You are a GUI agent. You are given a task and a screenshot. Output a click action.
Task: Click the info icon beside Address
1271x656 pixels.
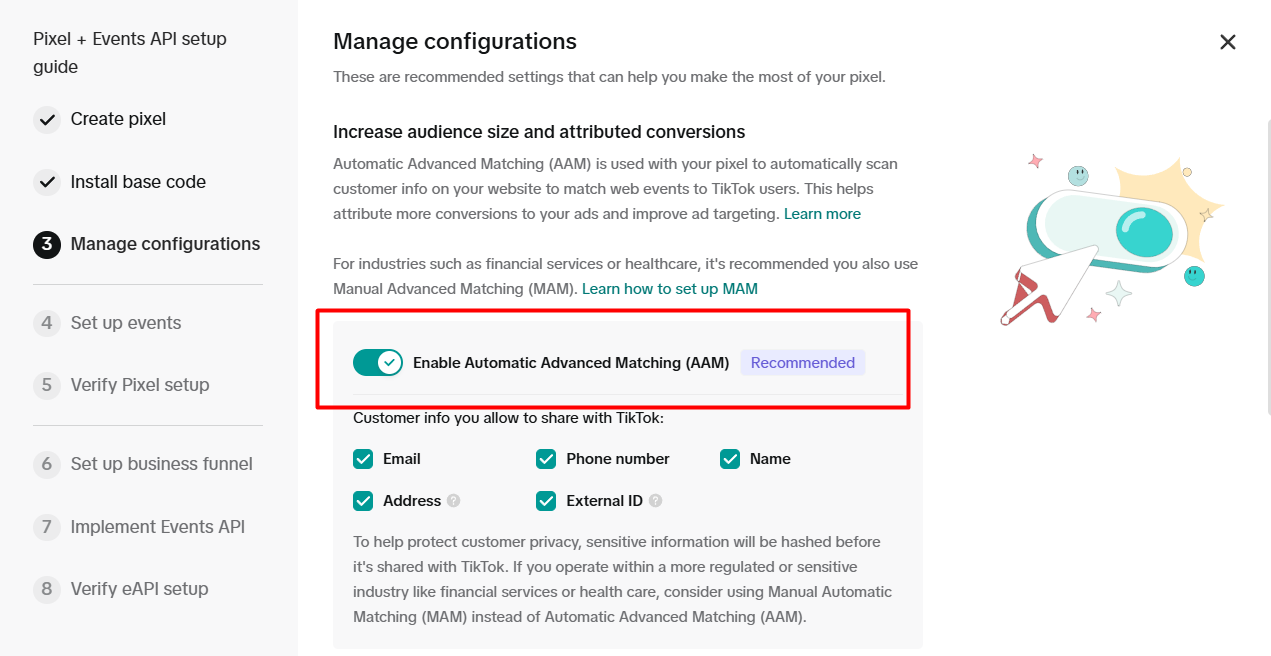[454, 501]
